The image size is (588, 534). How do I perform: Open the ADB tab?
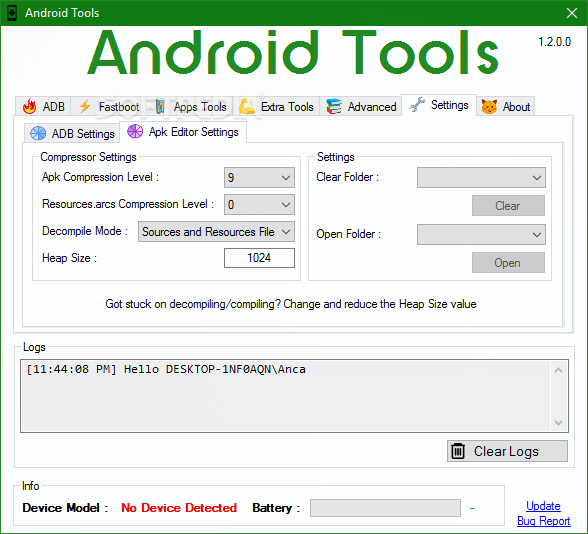[44, 107]
